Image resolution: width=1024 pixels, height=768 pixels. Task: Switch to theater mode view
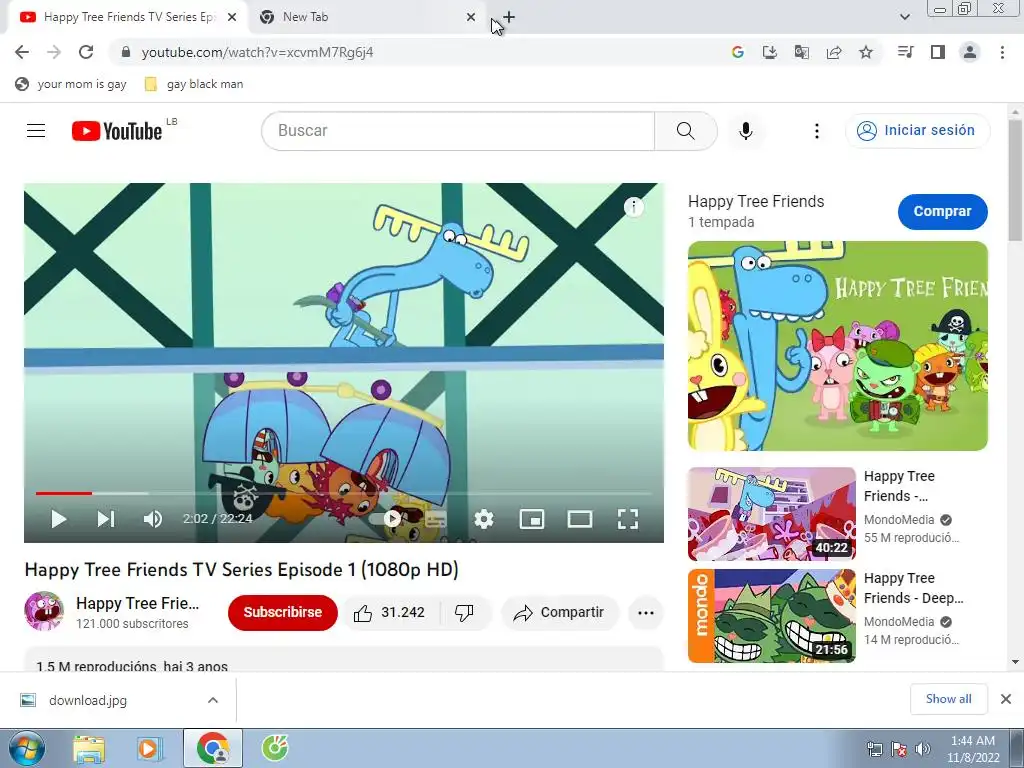click(580, 519)
